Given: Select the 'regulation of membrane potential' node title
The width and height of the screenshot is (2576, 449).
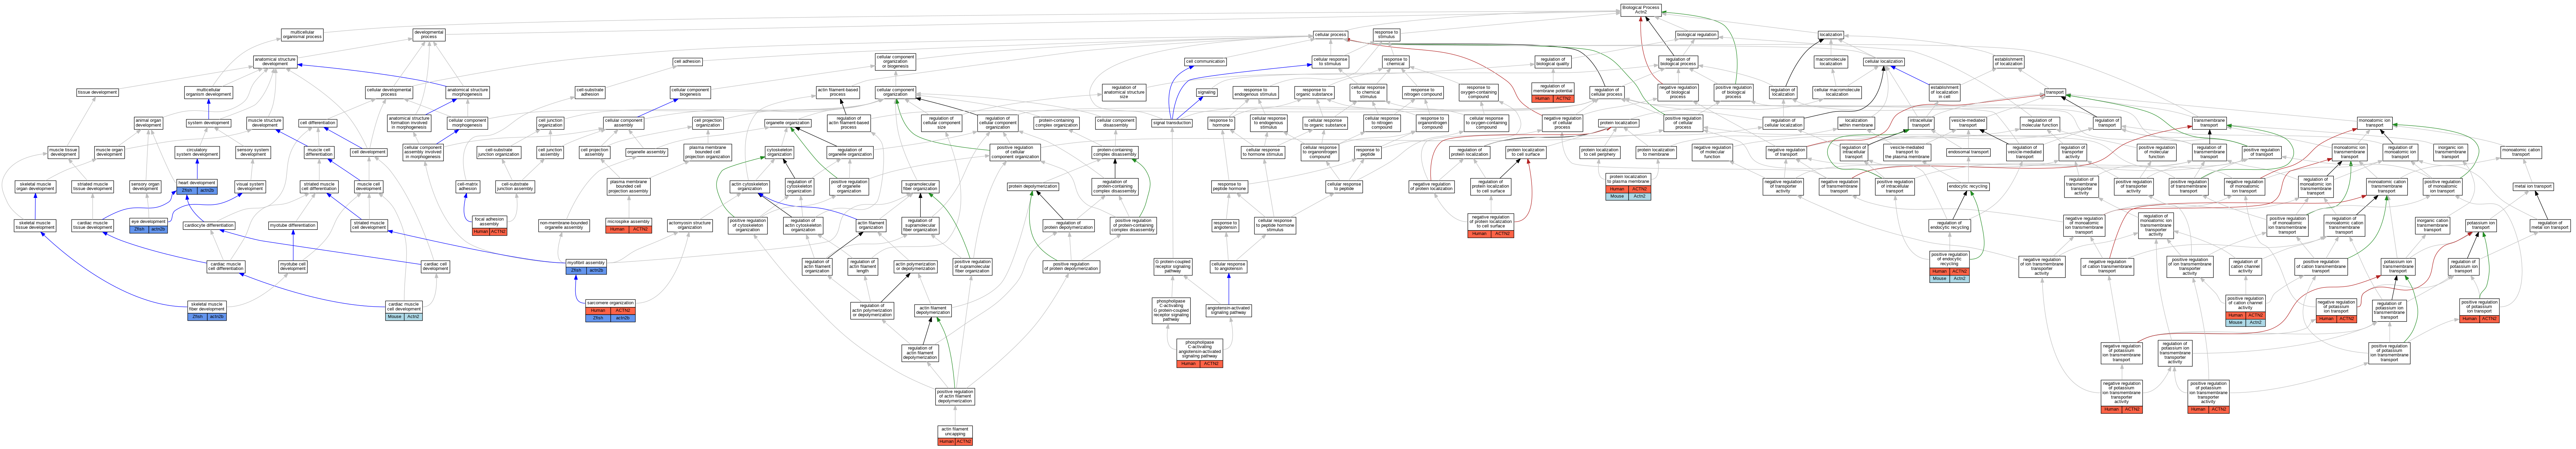Looking at the screenshot, I should click(1553, 89).
